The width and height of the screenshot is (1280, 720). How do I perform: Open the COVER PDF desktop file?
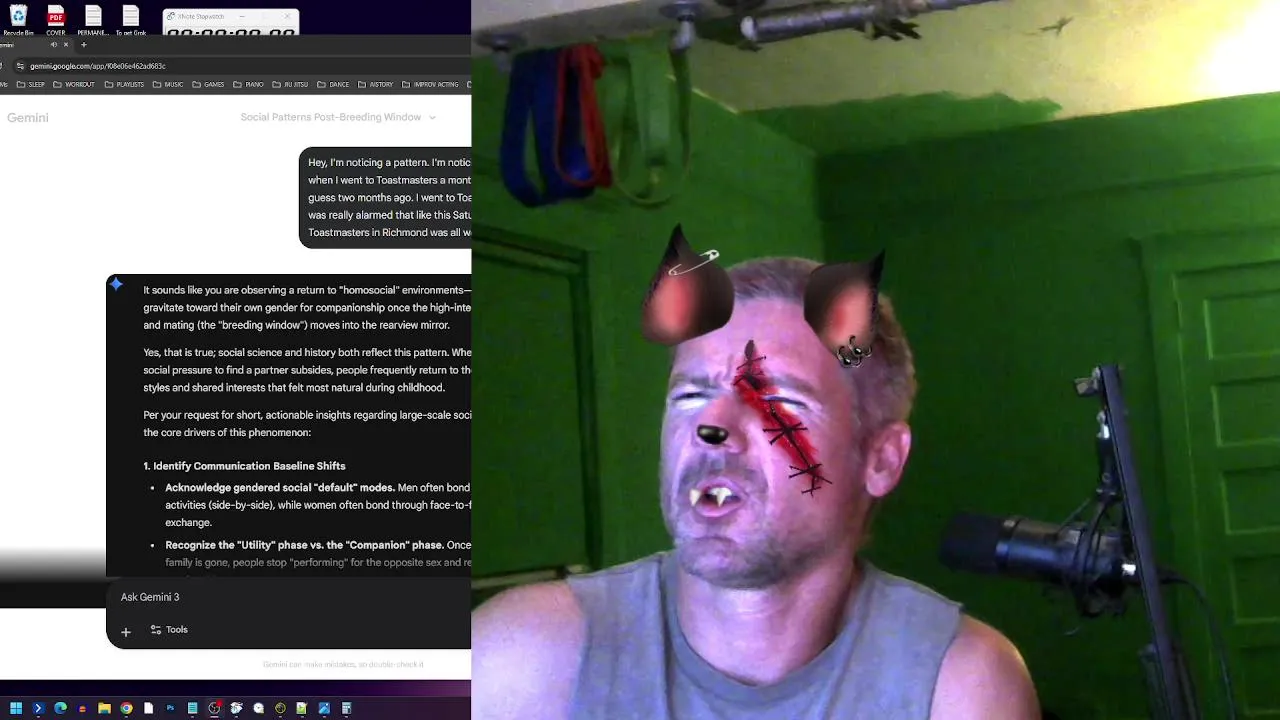tap(56, 19)
